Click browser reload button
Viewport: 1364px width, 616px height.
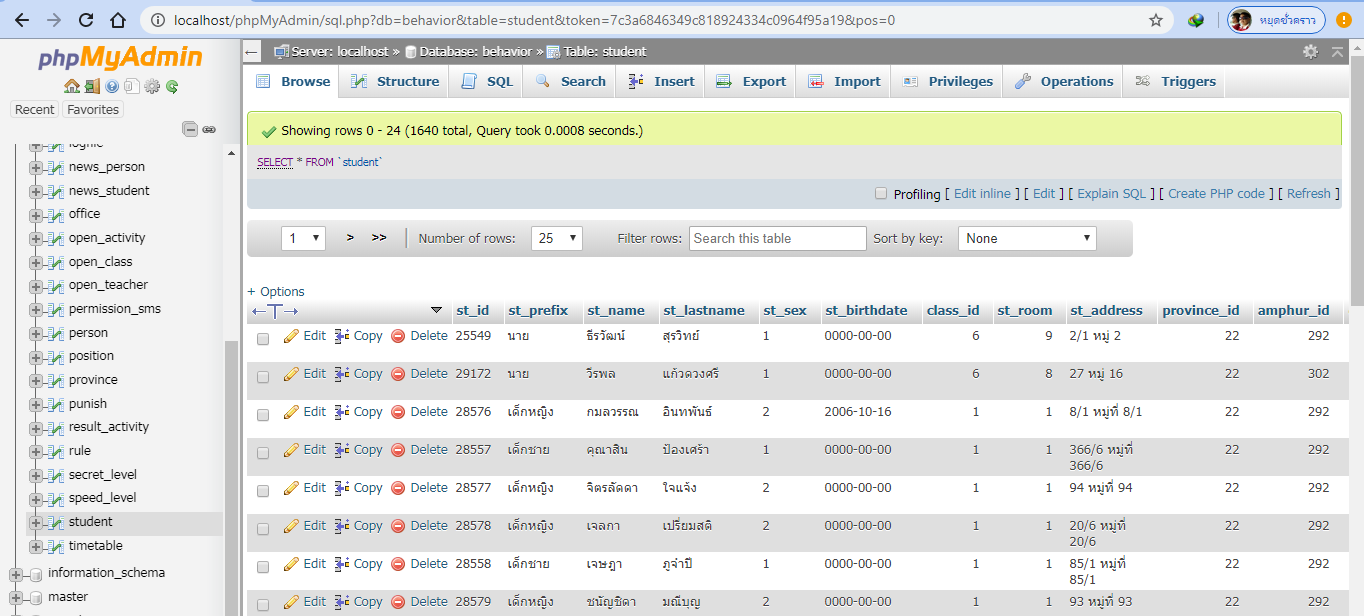[86, 20]
